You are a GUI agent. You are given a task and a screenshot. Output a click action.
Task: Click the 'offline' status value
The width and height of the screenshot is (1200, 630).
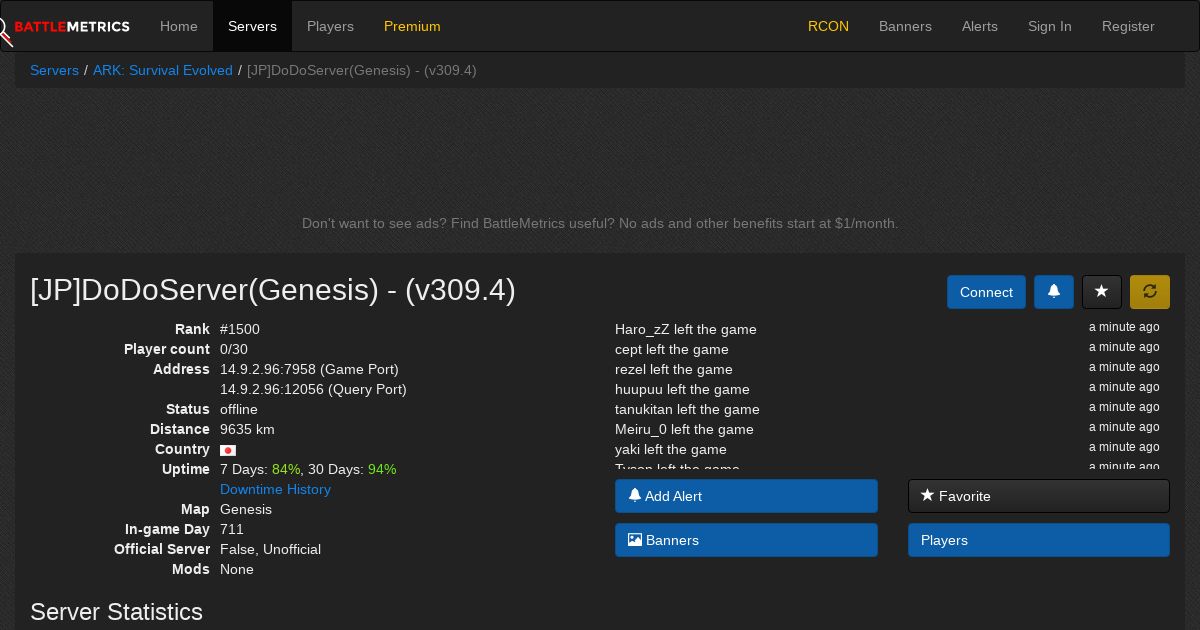(239, 409)
